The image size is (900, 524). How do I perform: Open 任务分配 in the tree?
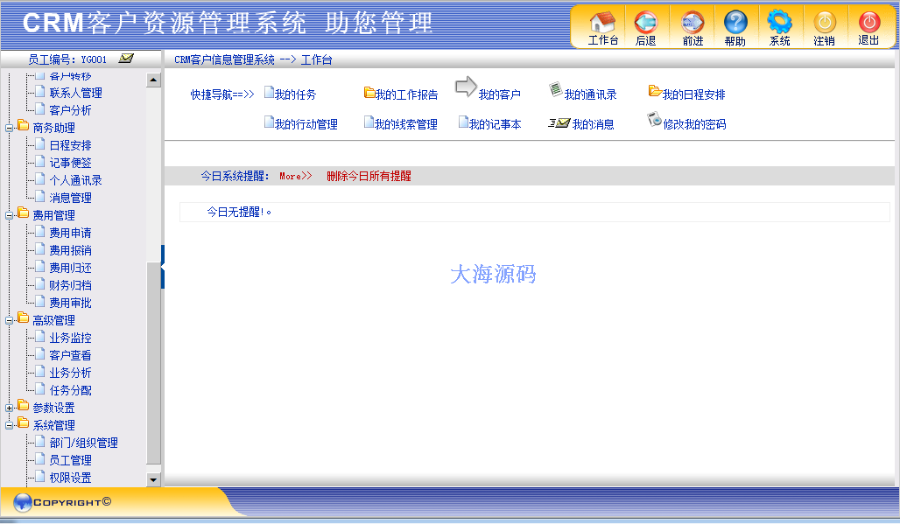pyautogui.click(x=70, y=390)
